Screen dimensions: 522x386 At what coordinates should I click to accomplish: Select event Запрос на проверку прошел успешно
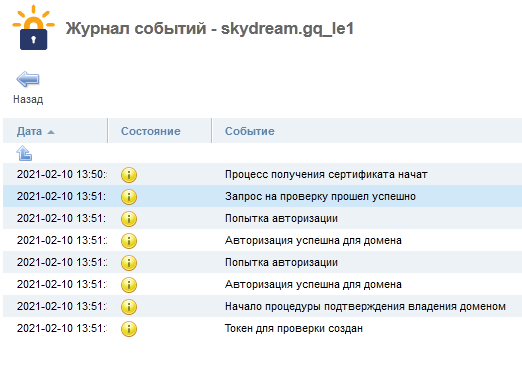coord(320,196)
